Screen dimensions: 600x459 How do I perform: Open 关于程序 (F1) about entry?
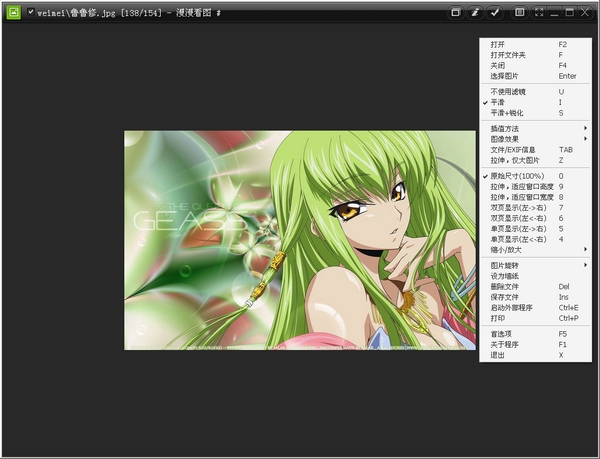click(x=535, y=345)
